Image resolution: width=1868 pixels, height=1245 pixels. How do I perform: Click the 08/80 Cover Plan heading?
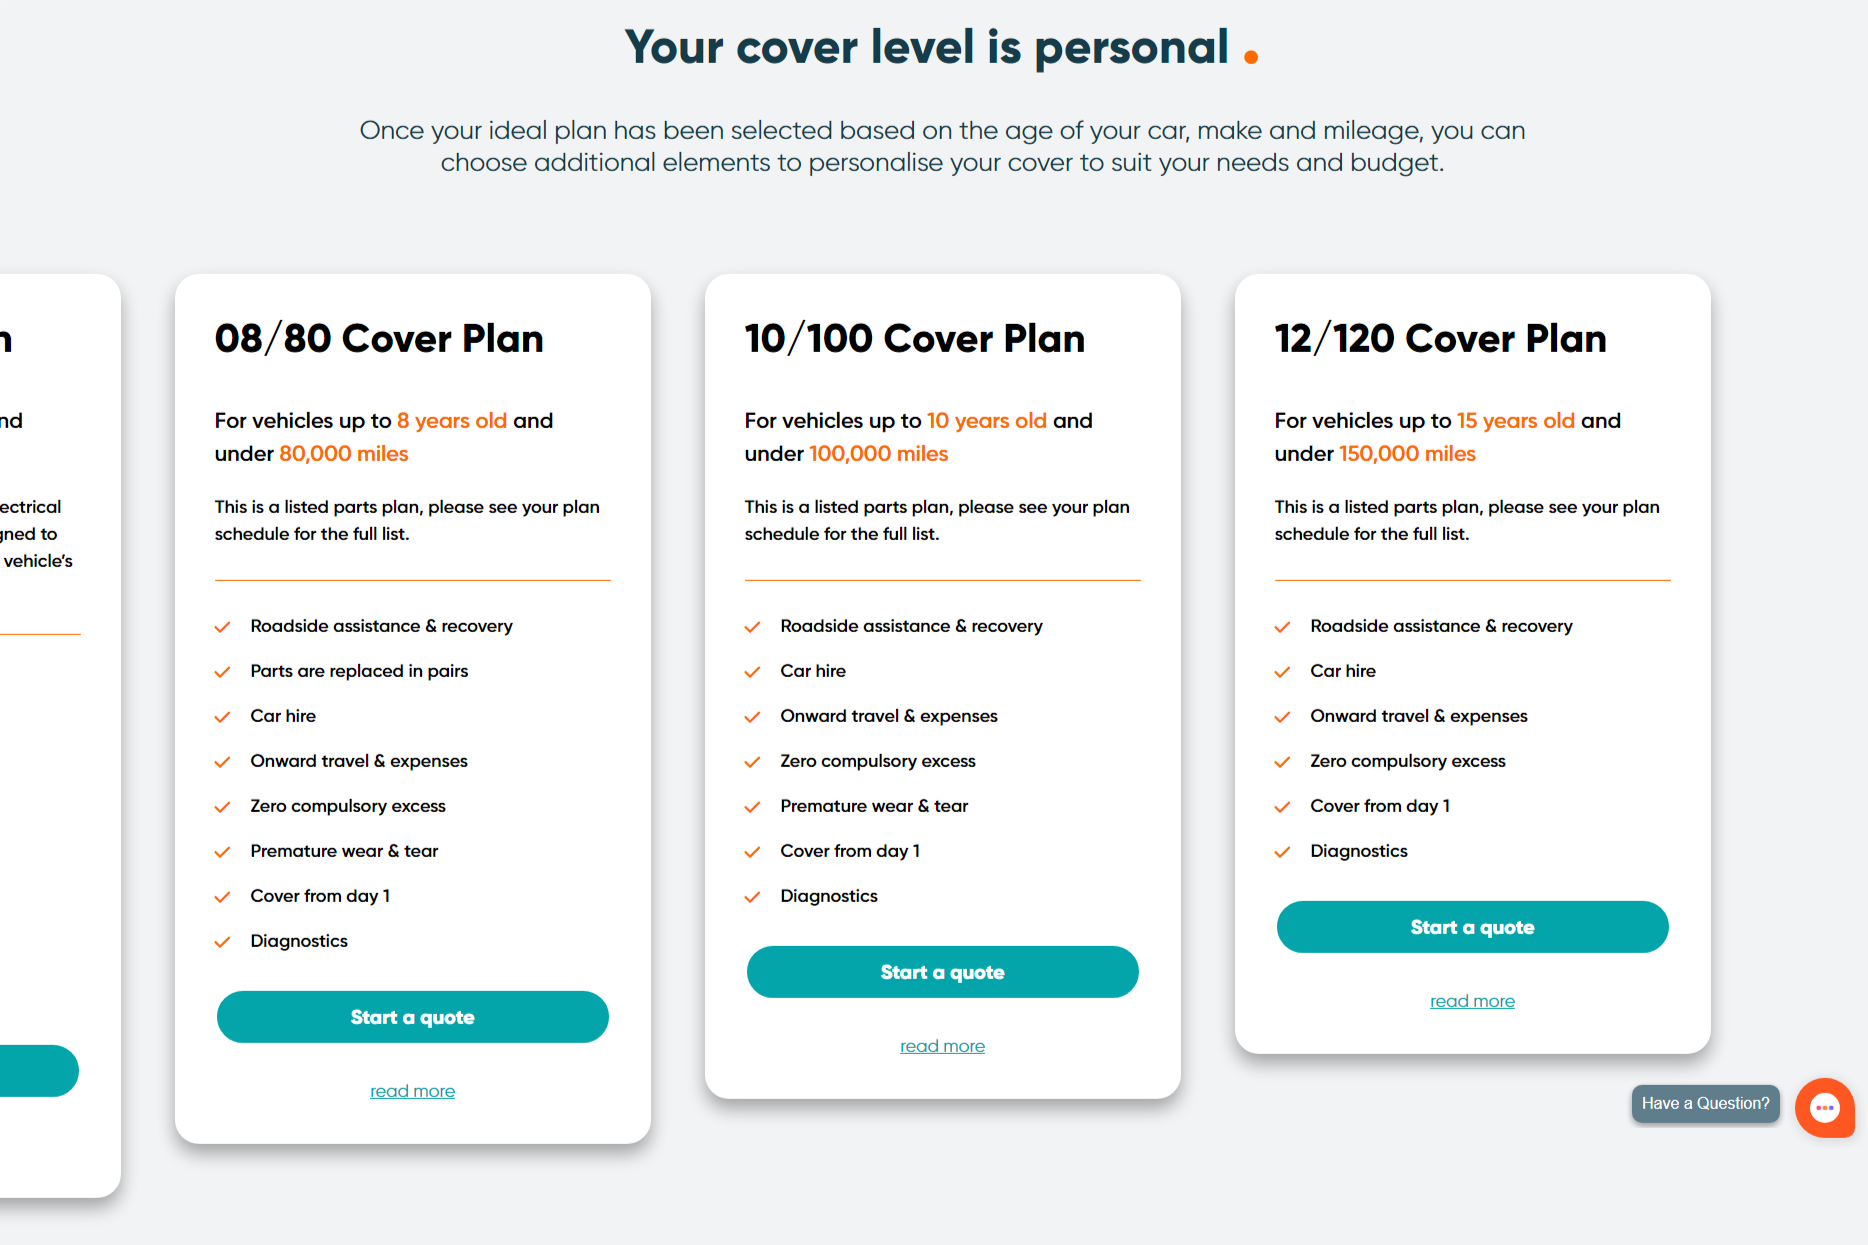[379, 339]
